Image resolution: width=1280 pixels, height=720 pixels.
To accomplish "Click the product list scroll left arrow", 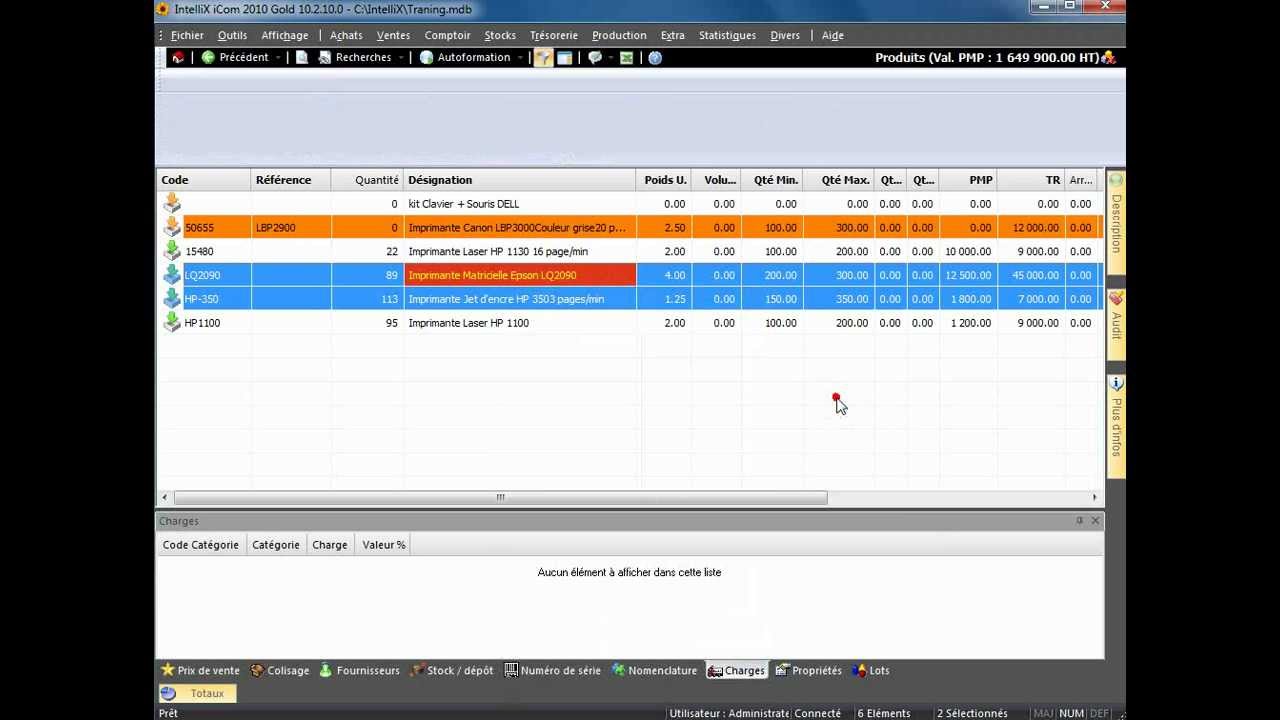I will point(165,497).
